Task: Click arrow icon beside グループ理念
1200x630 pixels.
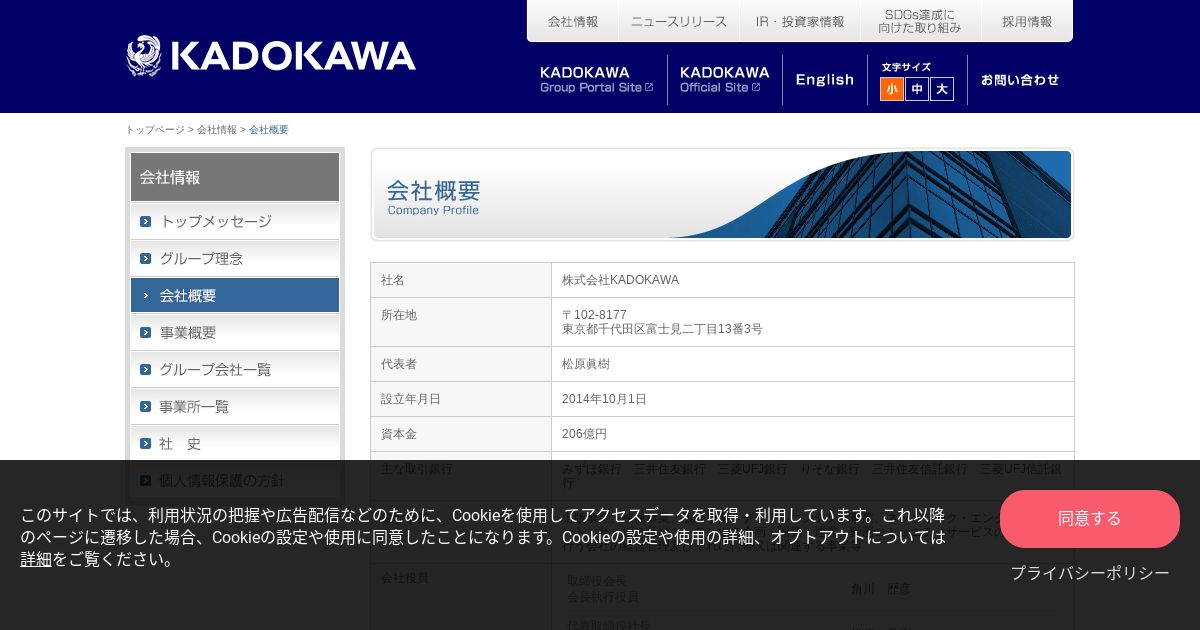Action: click(x=146, y=258)
